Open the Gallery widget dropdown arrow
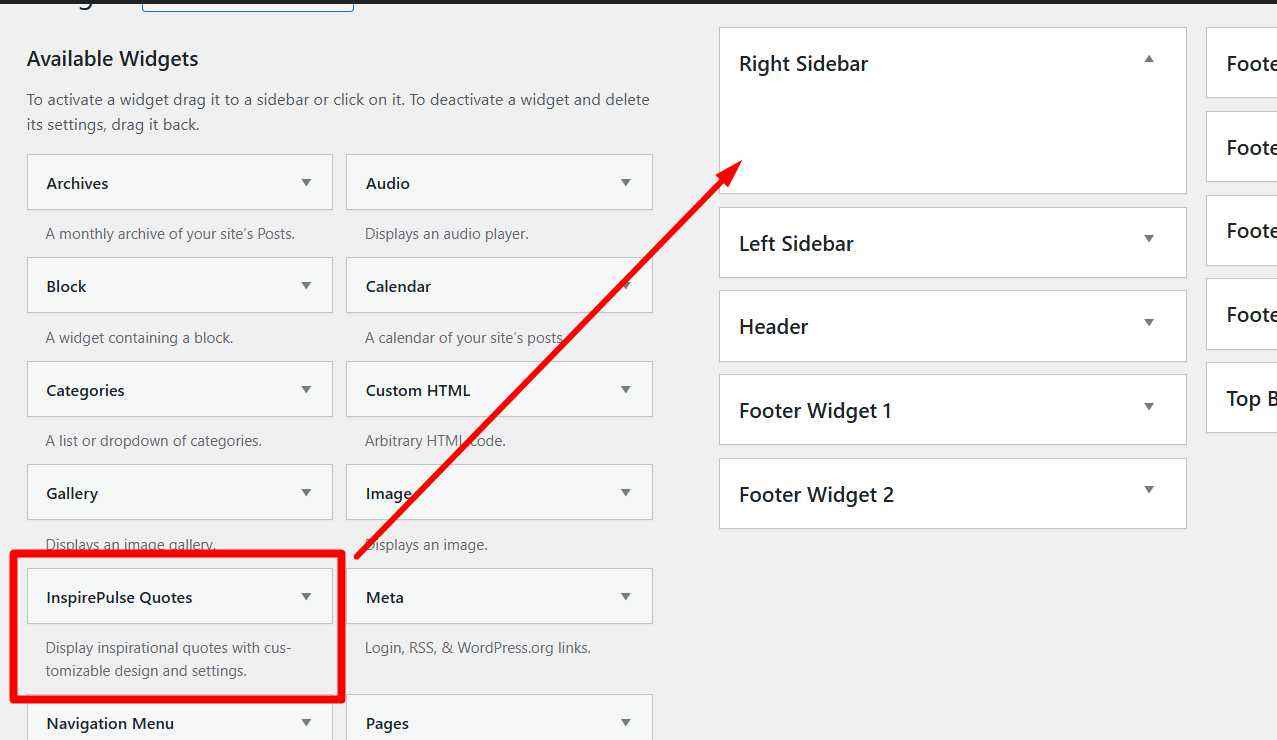1277x740 pixels. click(306, 493)
